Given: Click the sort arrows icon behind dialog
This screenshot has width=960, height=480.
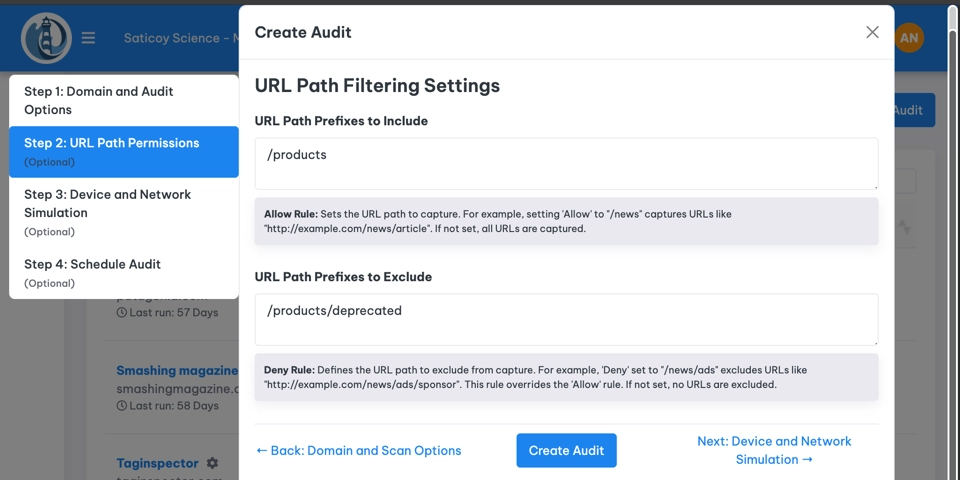Looking at the screenshot, I should 905,228.
